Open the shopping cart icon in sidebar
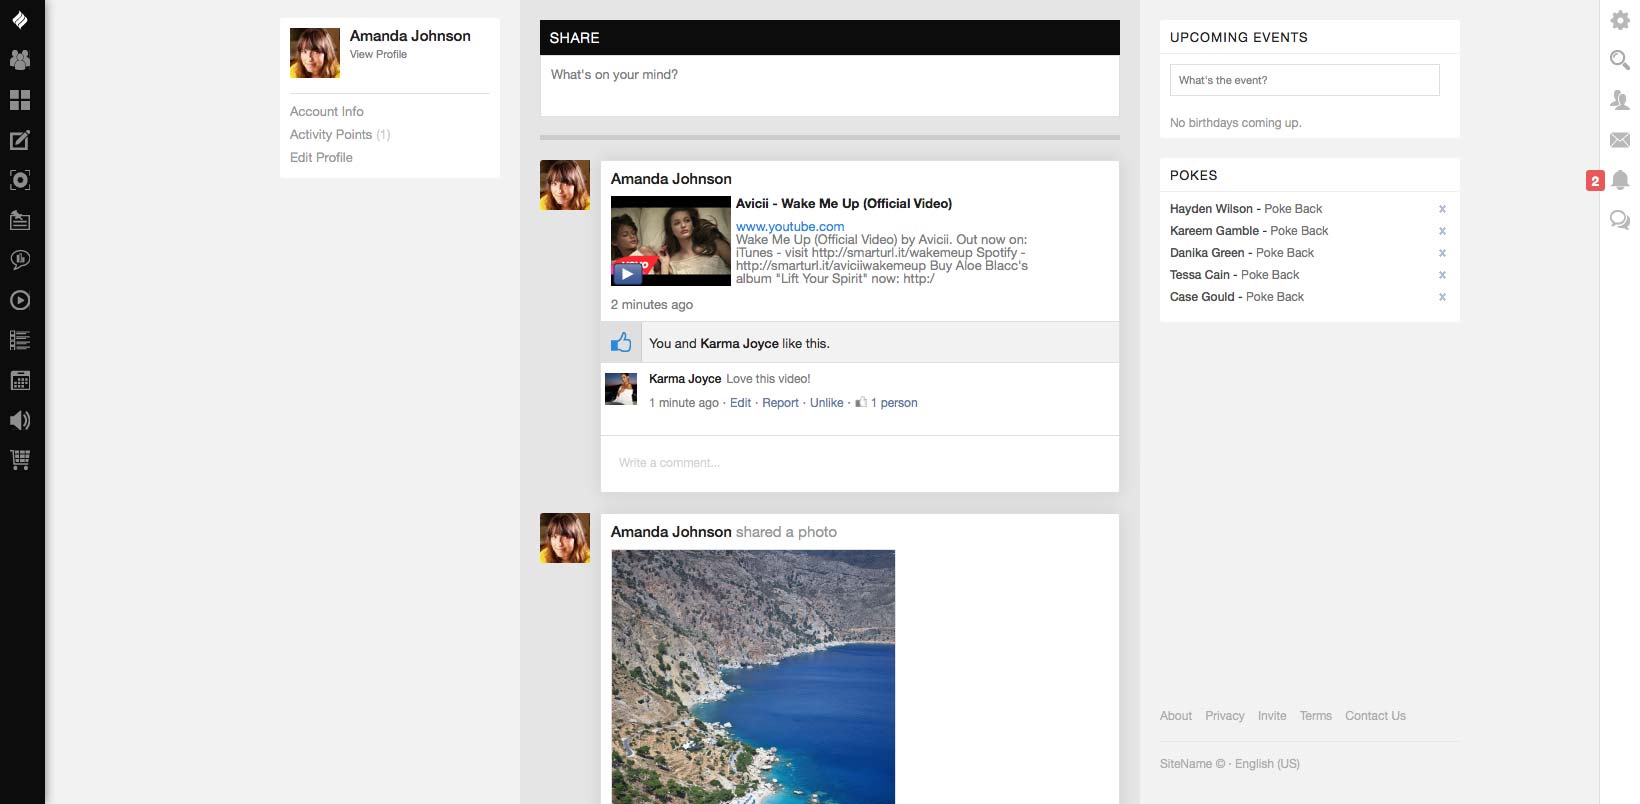This screenshot has height=804, width=1640. tap(20, 460)
